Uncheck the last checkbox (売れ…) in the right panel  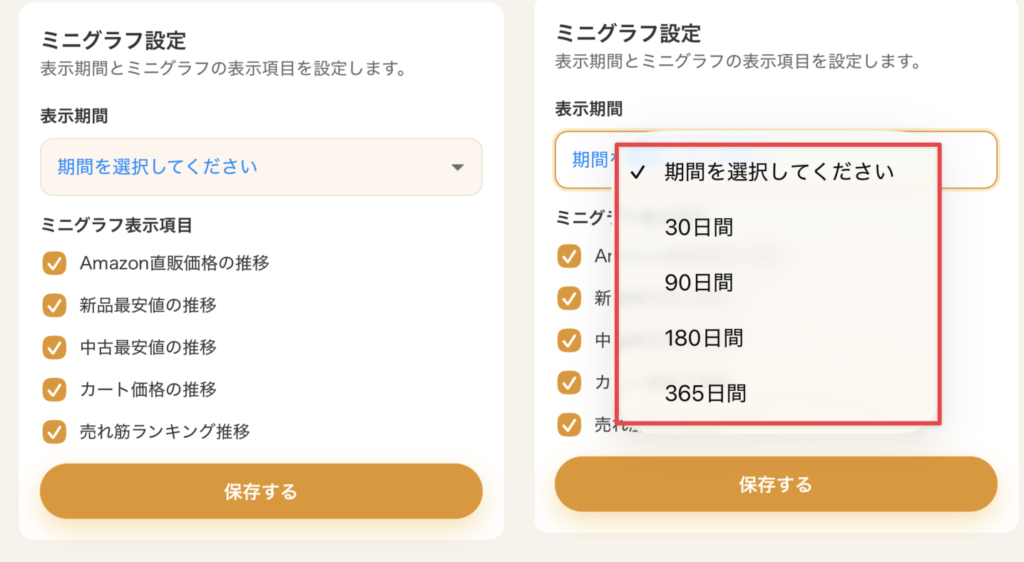[x=569, y=424]
